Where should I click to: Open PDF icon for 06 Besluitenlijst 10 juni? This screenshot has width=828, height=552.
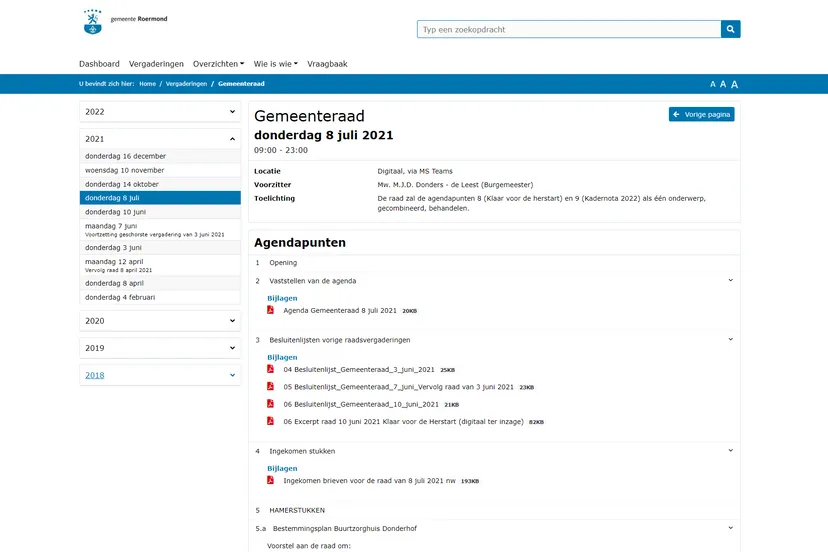point(271,404)
